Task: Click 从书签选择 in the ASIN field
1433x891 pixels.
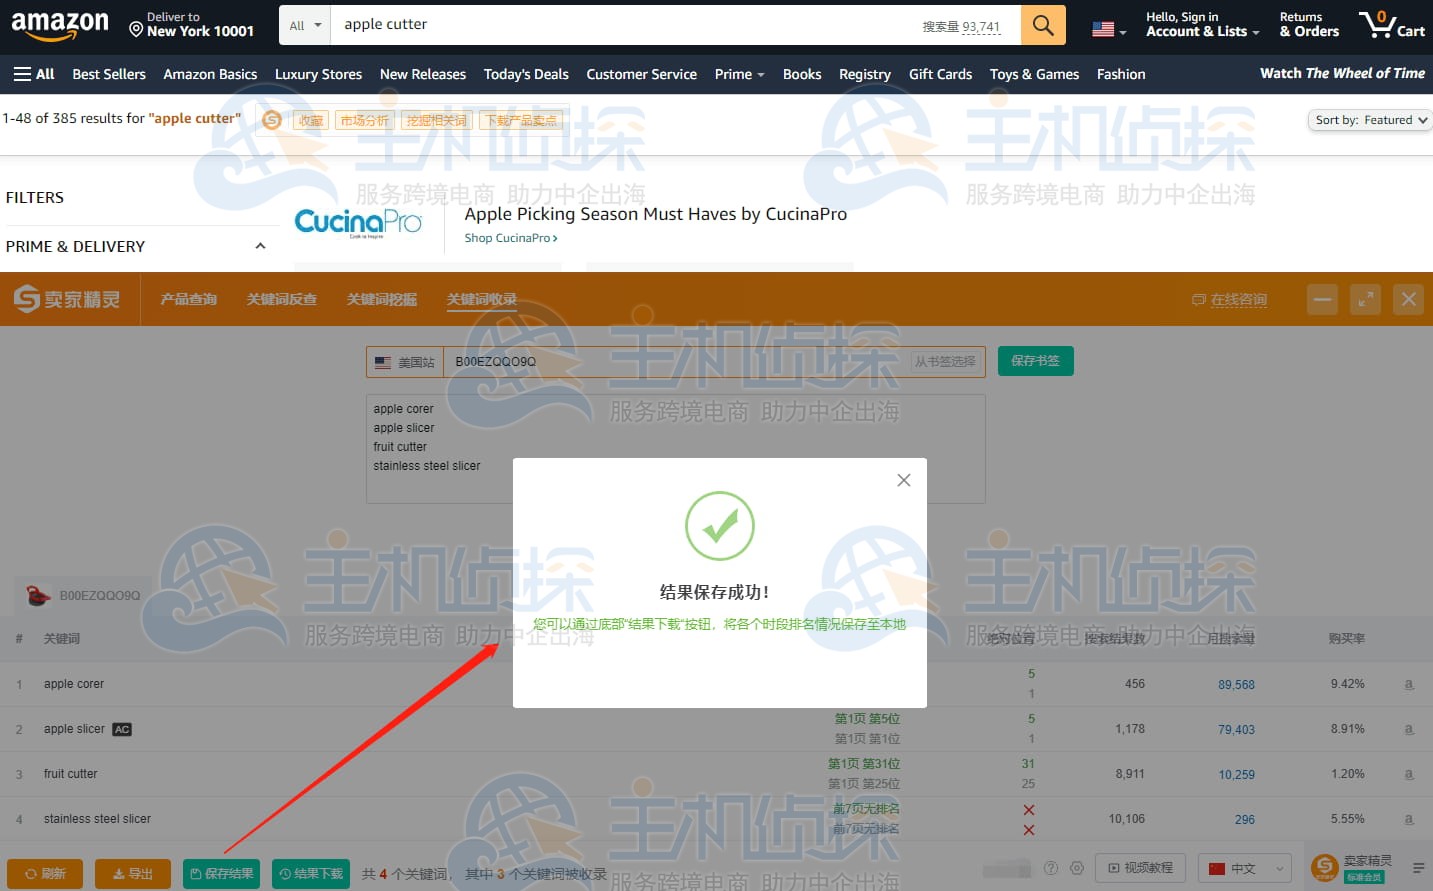Action: coord(945,362)
